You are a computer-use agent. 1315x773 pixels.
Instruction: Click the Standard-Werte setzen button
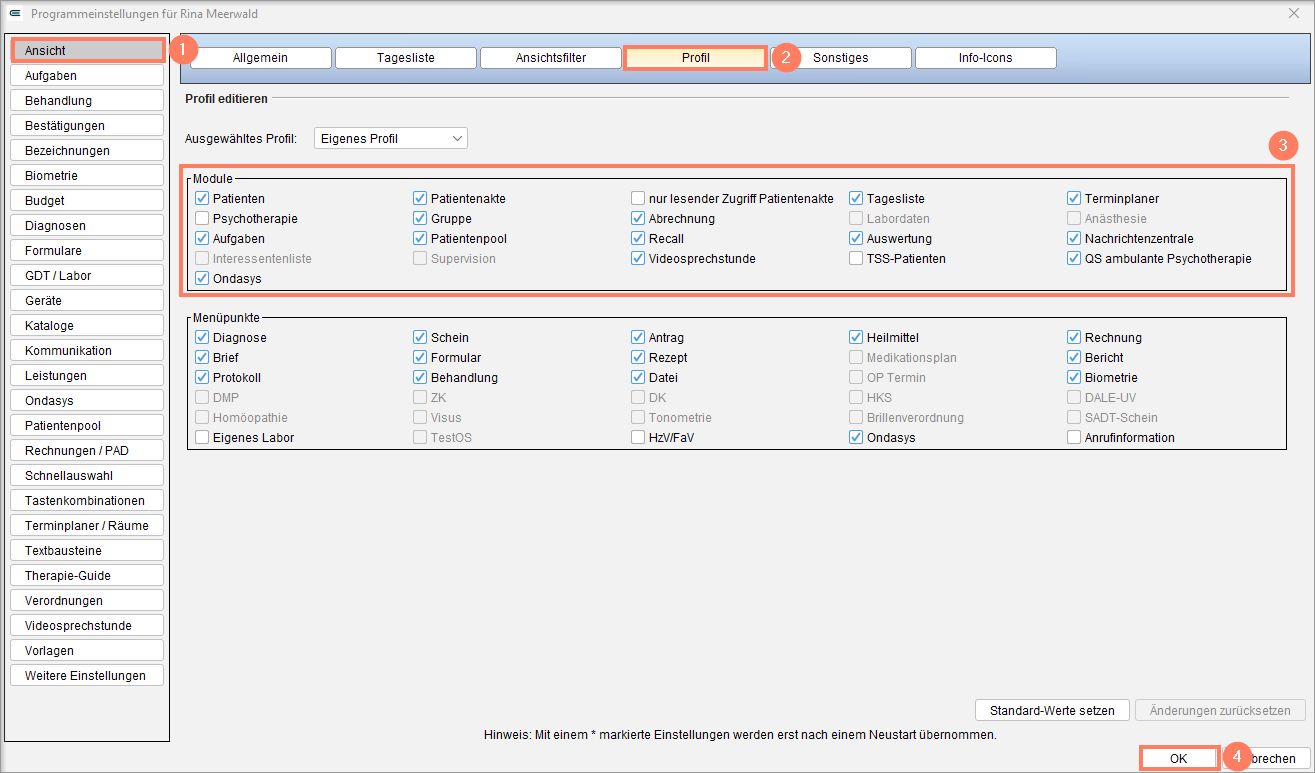[x=1052, y=711]
